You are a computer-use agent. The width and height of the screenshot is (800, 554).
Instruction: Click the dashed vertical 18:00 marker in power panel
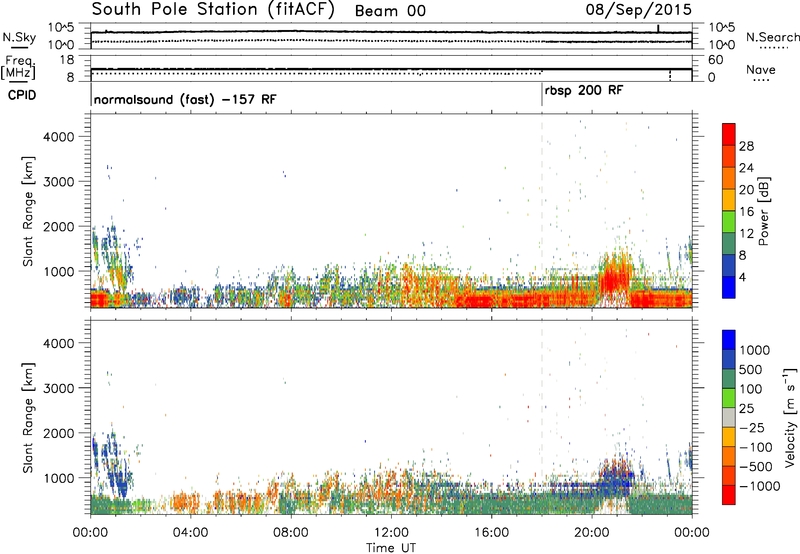(x=542, y=209)
